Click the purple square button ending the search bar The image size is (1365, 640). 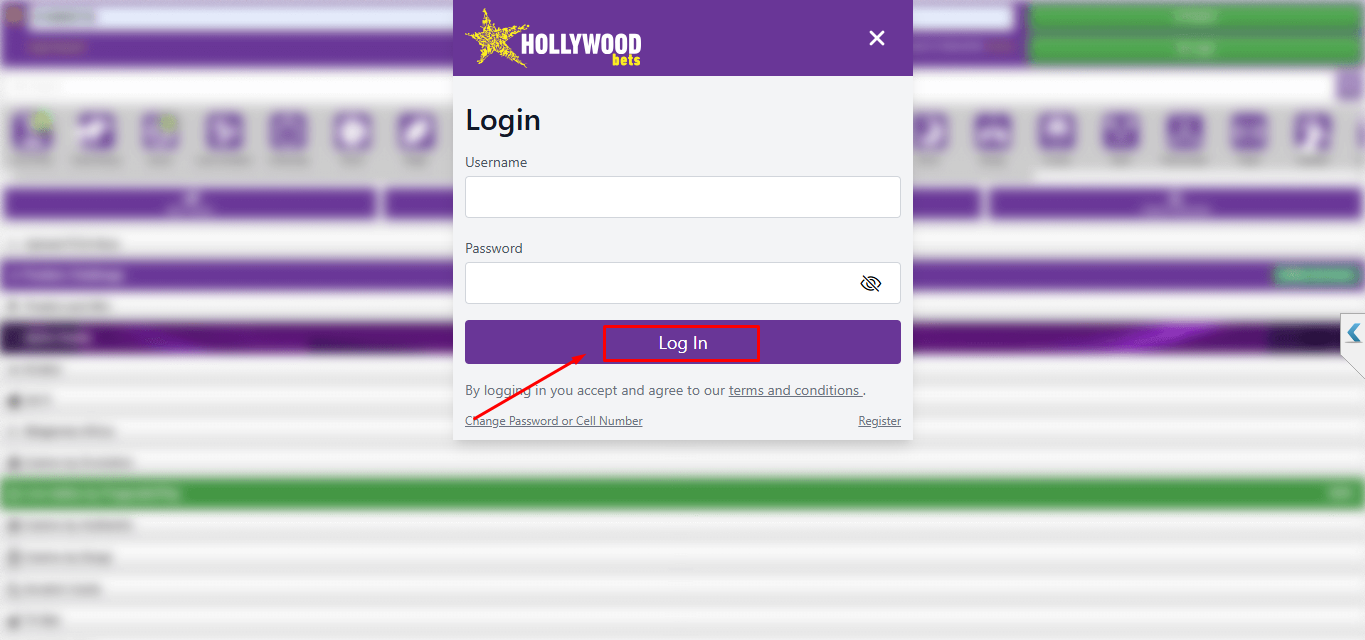point(1349,86)
